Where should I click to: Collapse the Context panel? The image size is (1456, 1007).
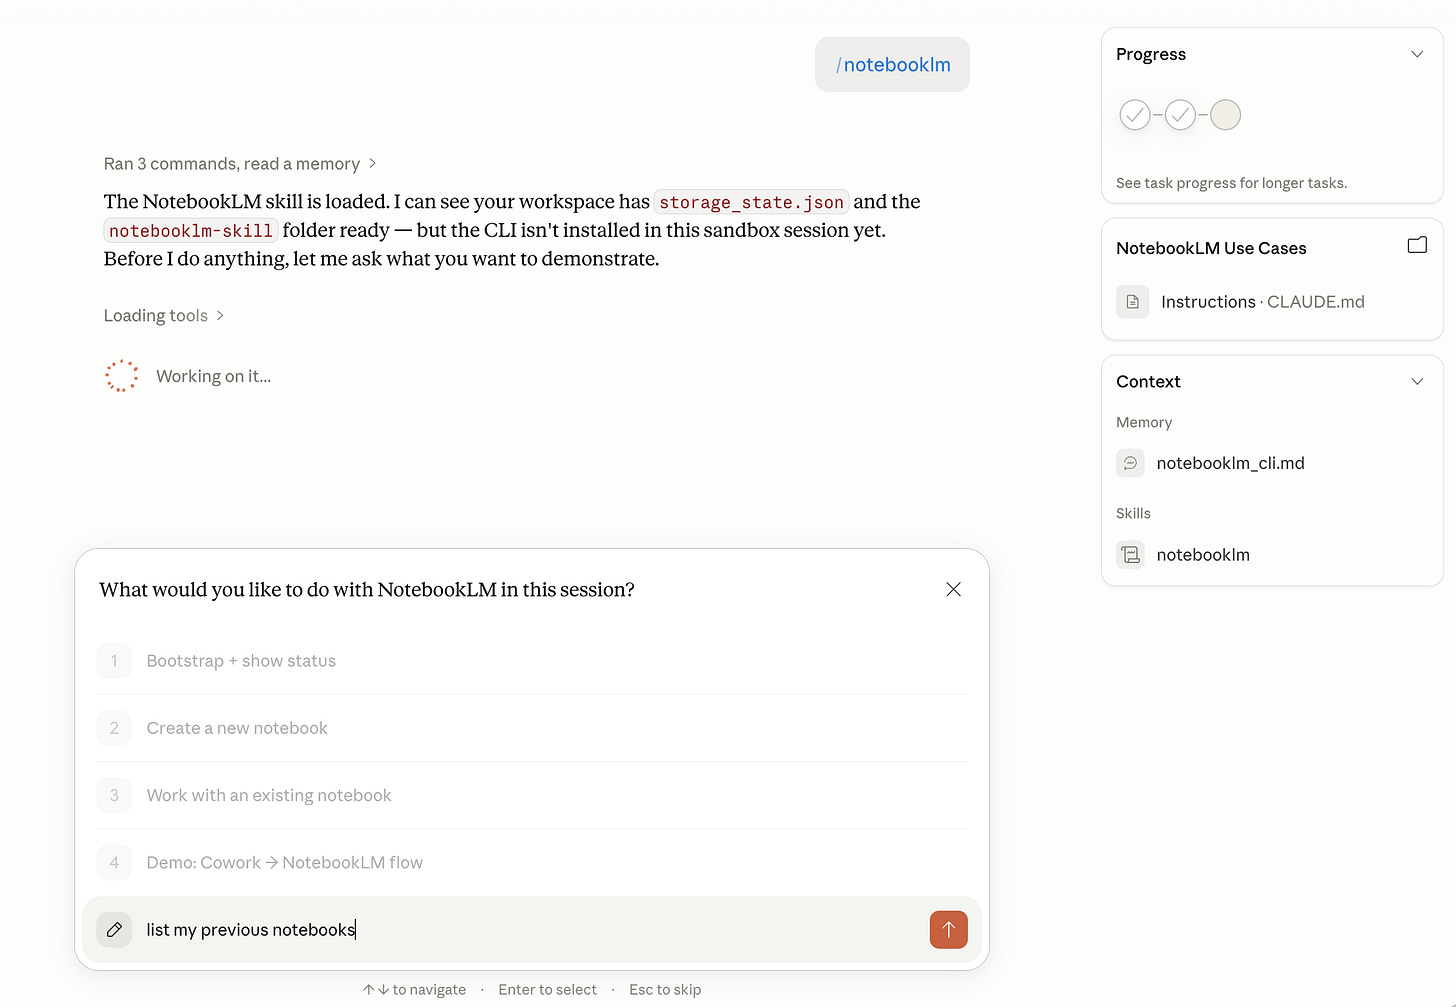[1417, 381]
